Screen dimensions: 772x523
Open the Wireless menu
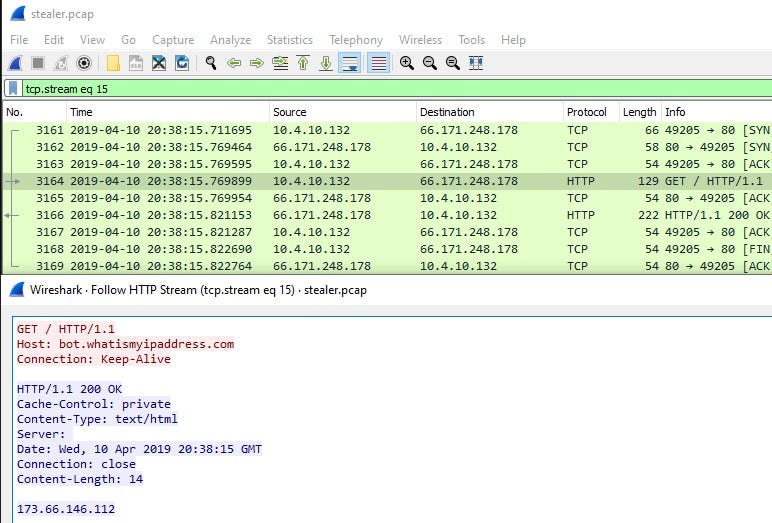pos(420,40)
